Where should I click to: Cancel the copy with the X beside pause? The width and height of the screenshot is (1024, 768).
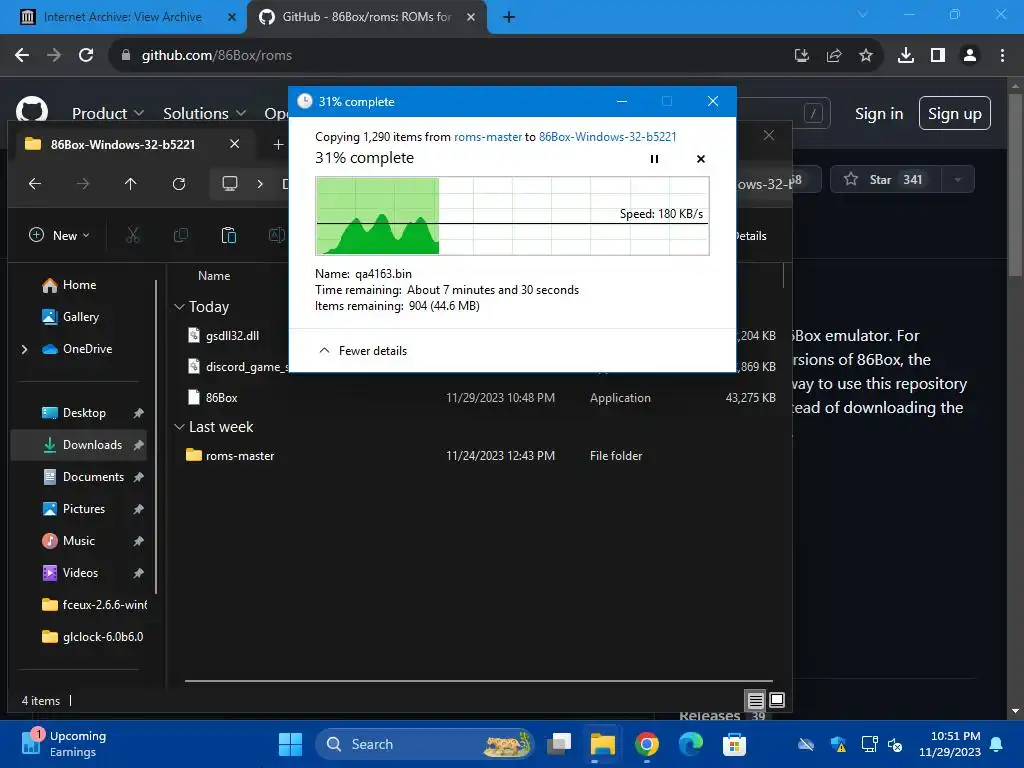coord(701,159)
